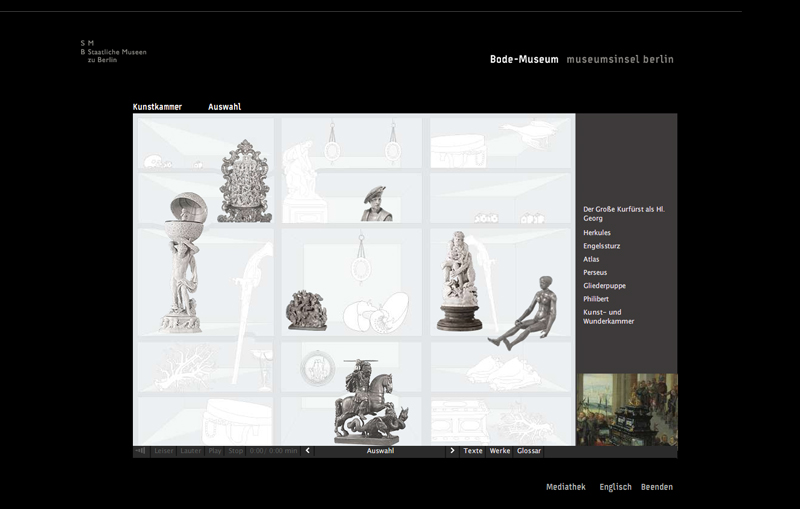Click the Kunstkammer breadcrumb heading
Viewport: 800px width, 509px height.
point(157,107)
